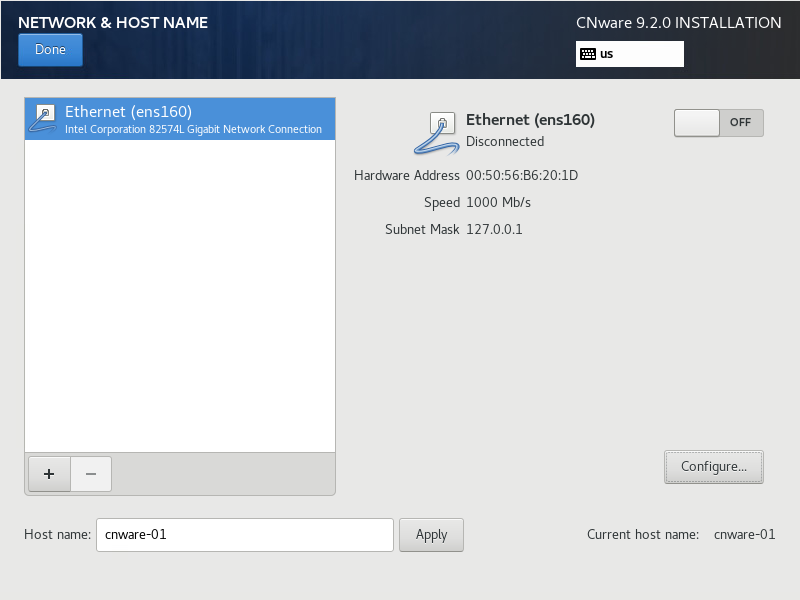Screen dimensions: 800x600
Task: Click the Disconnected status text
Action: coord(505,142)
